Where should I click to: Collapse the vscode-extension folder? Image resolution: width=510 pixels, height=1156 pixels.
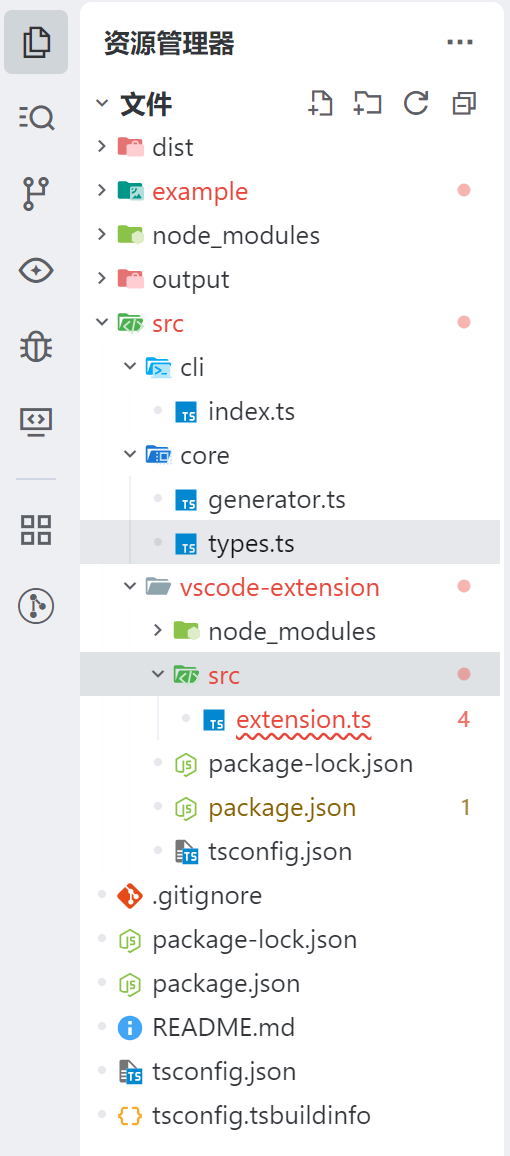click(290, 587)
